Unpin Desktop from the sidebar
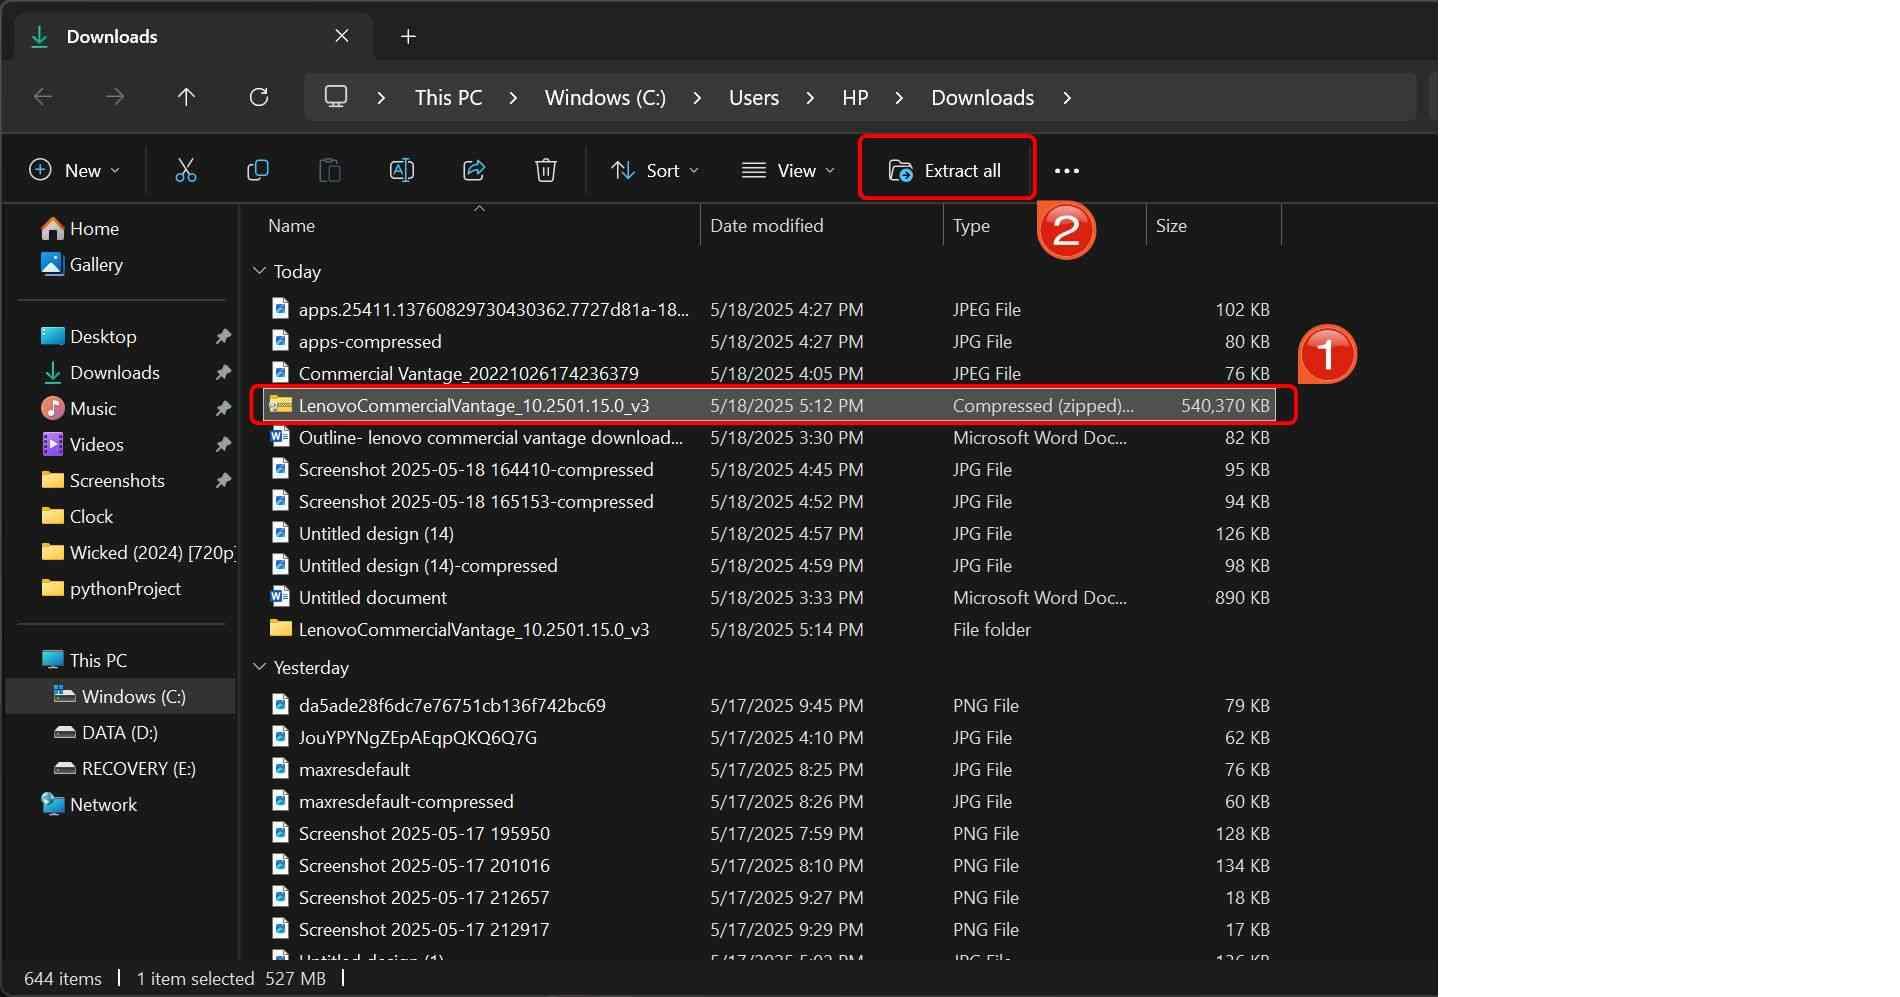This screenshot has height=997, width=1900. coord(222,336)
